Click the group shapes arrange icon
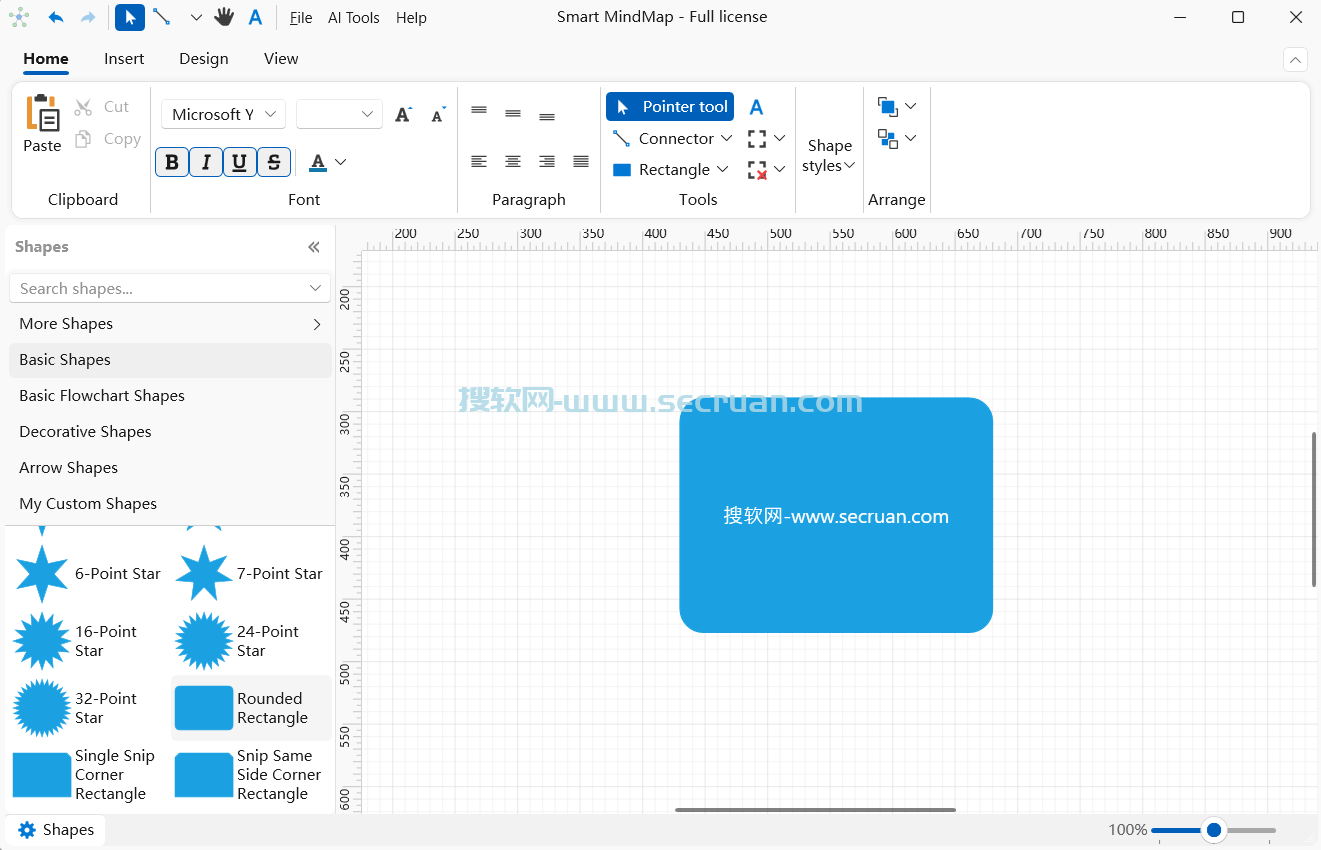The image size is (1321, 850). point(887,138)
